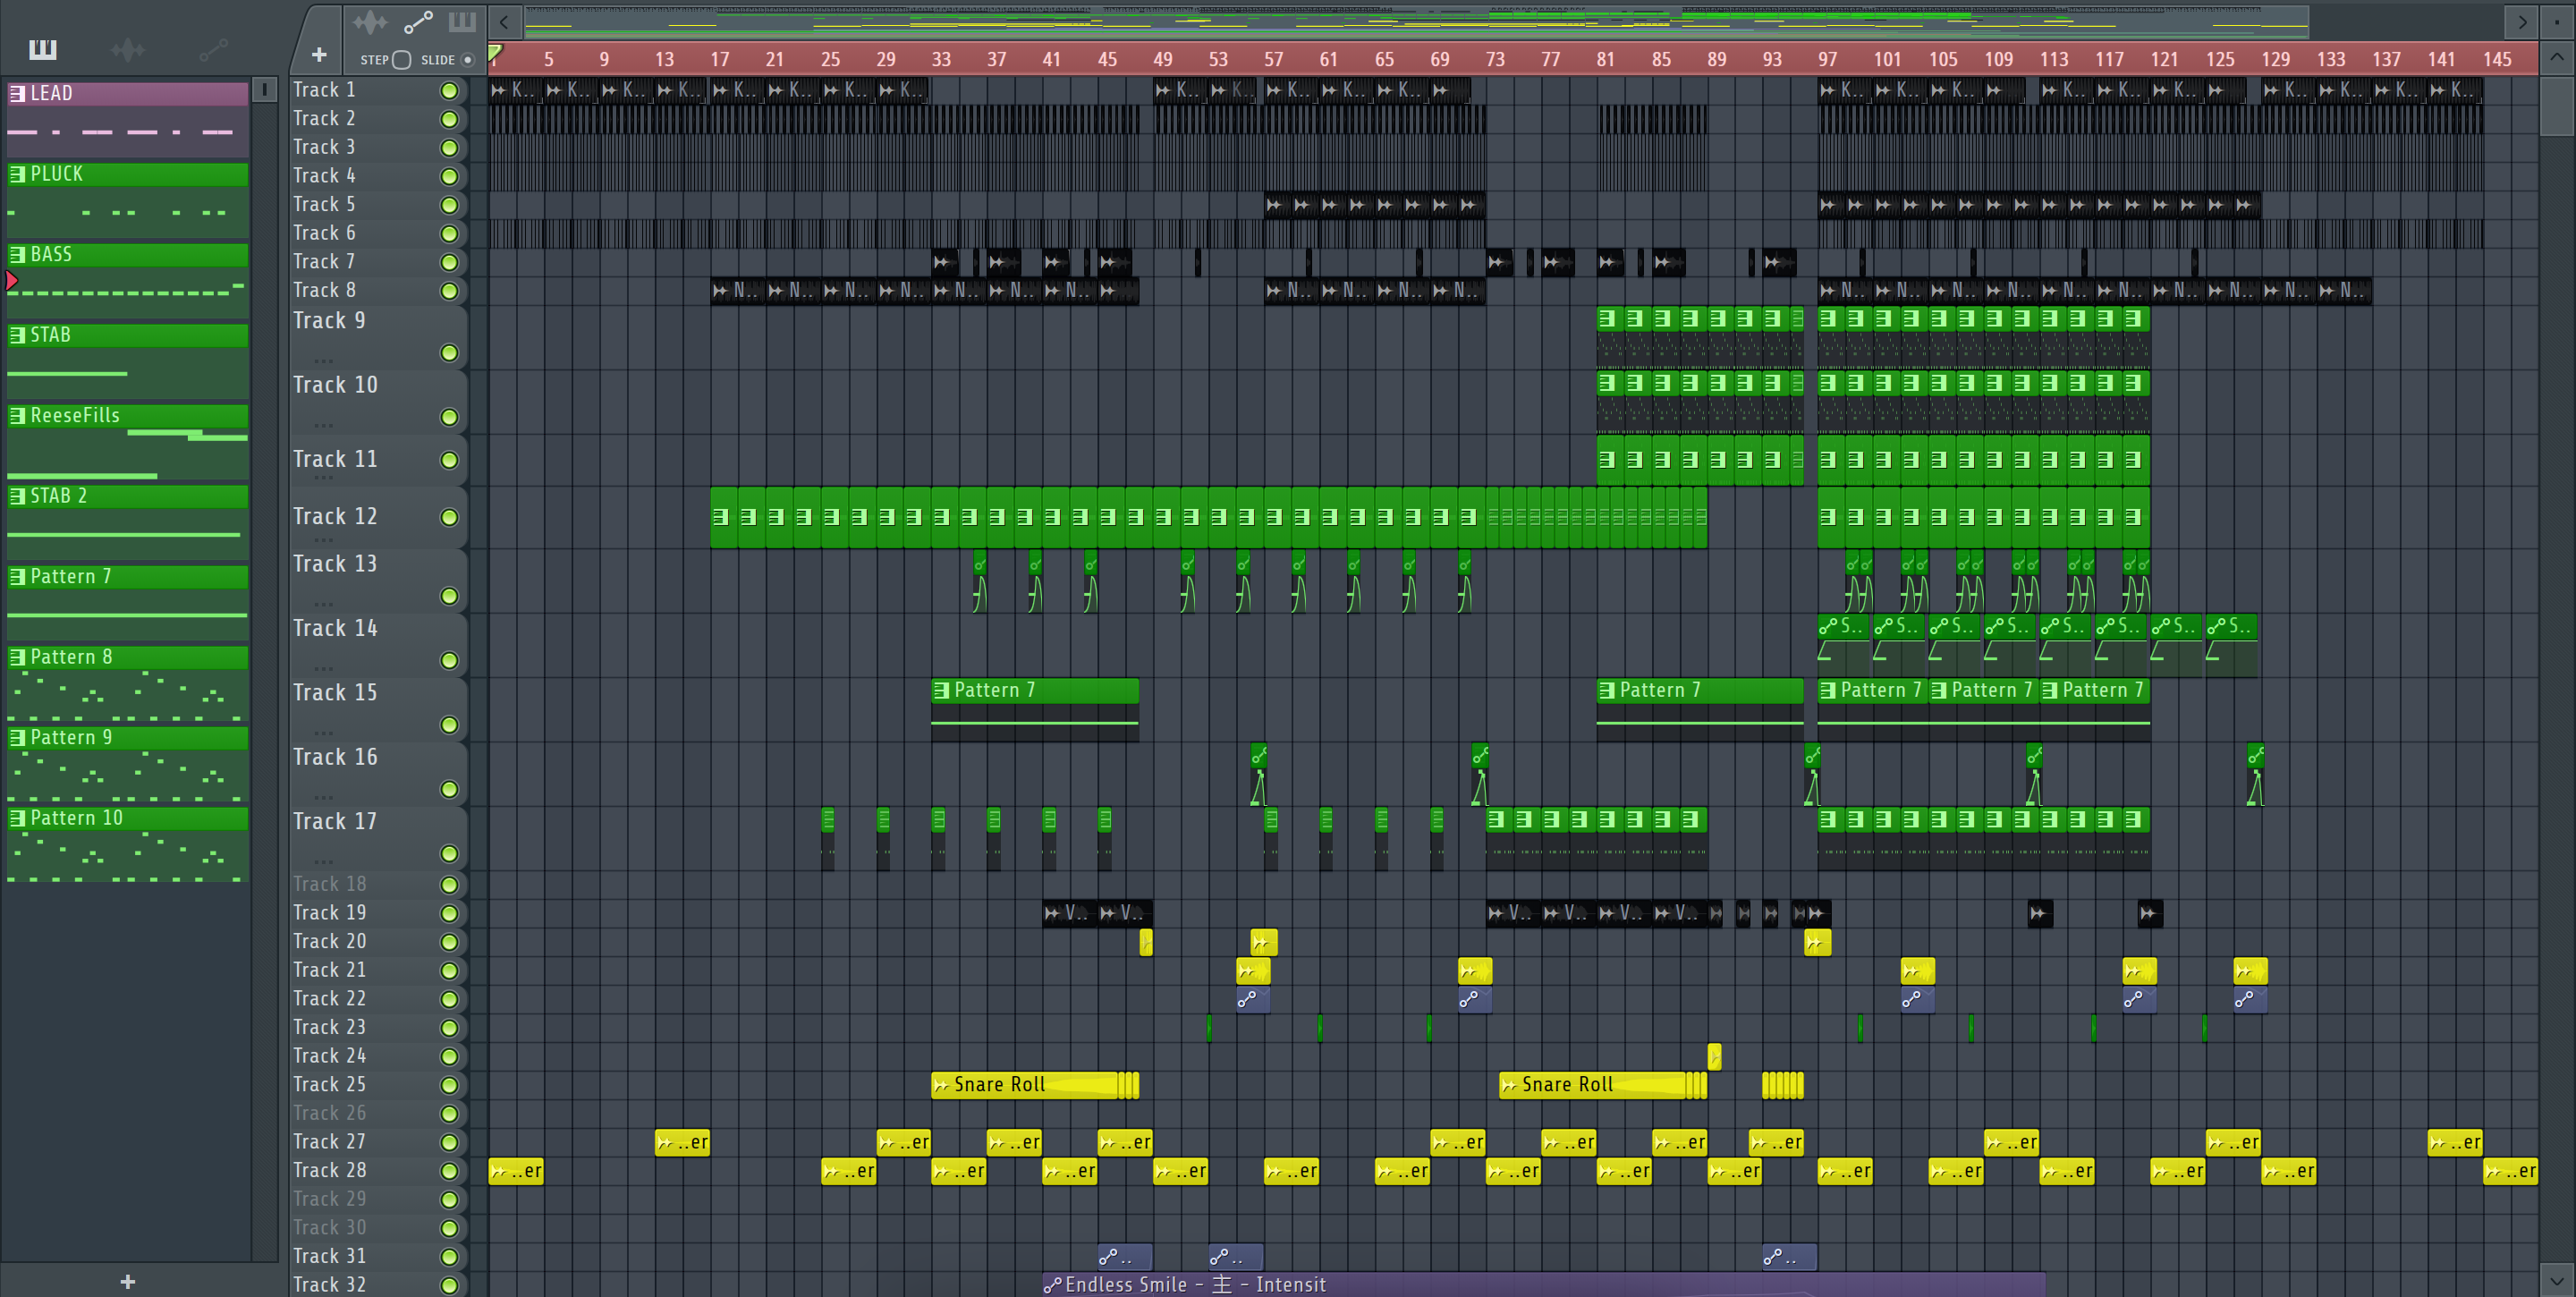Click the playlist automation clip focus icon
Image resolution: width=2576 pixels, height=1297 pixels.
click(417, 22)
